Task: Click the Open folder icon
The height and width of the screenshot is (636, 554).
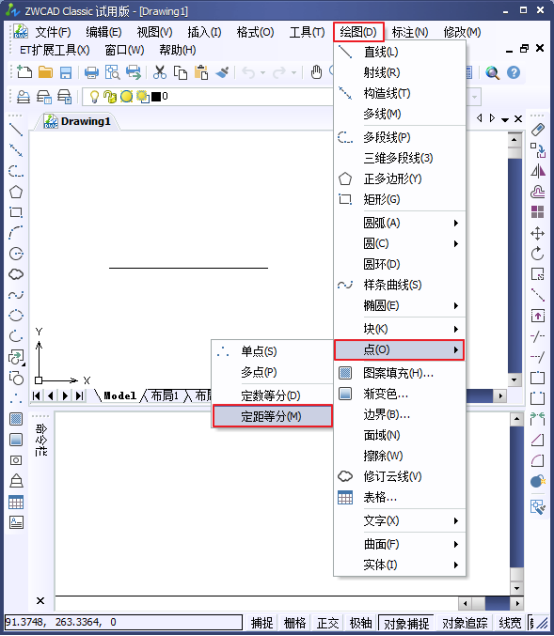Action: pyautogui.click(x=45, y=73)
